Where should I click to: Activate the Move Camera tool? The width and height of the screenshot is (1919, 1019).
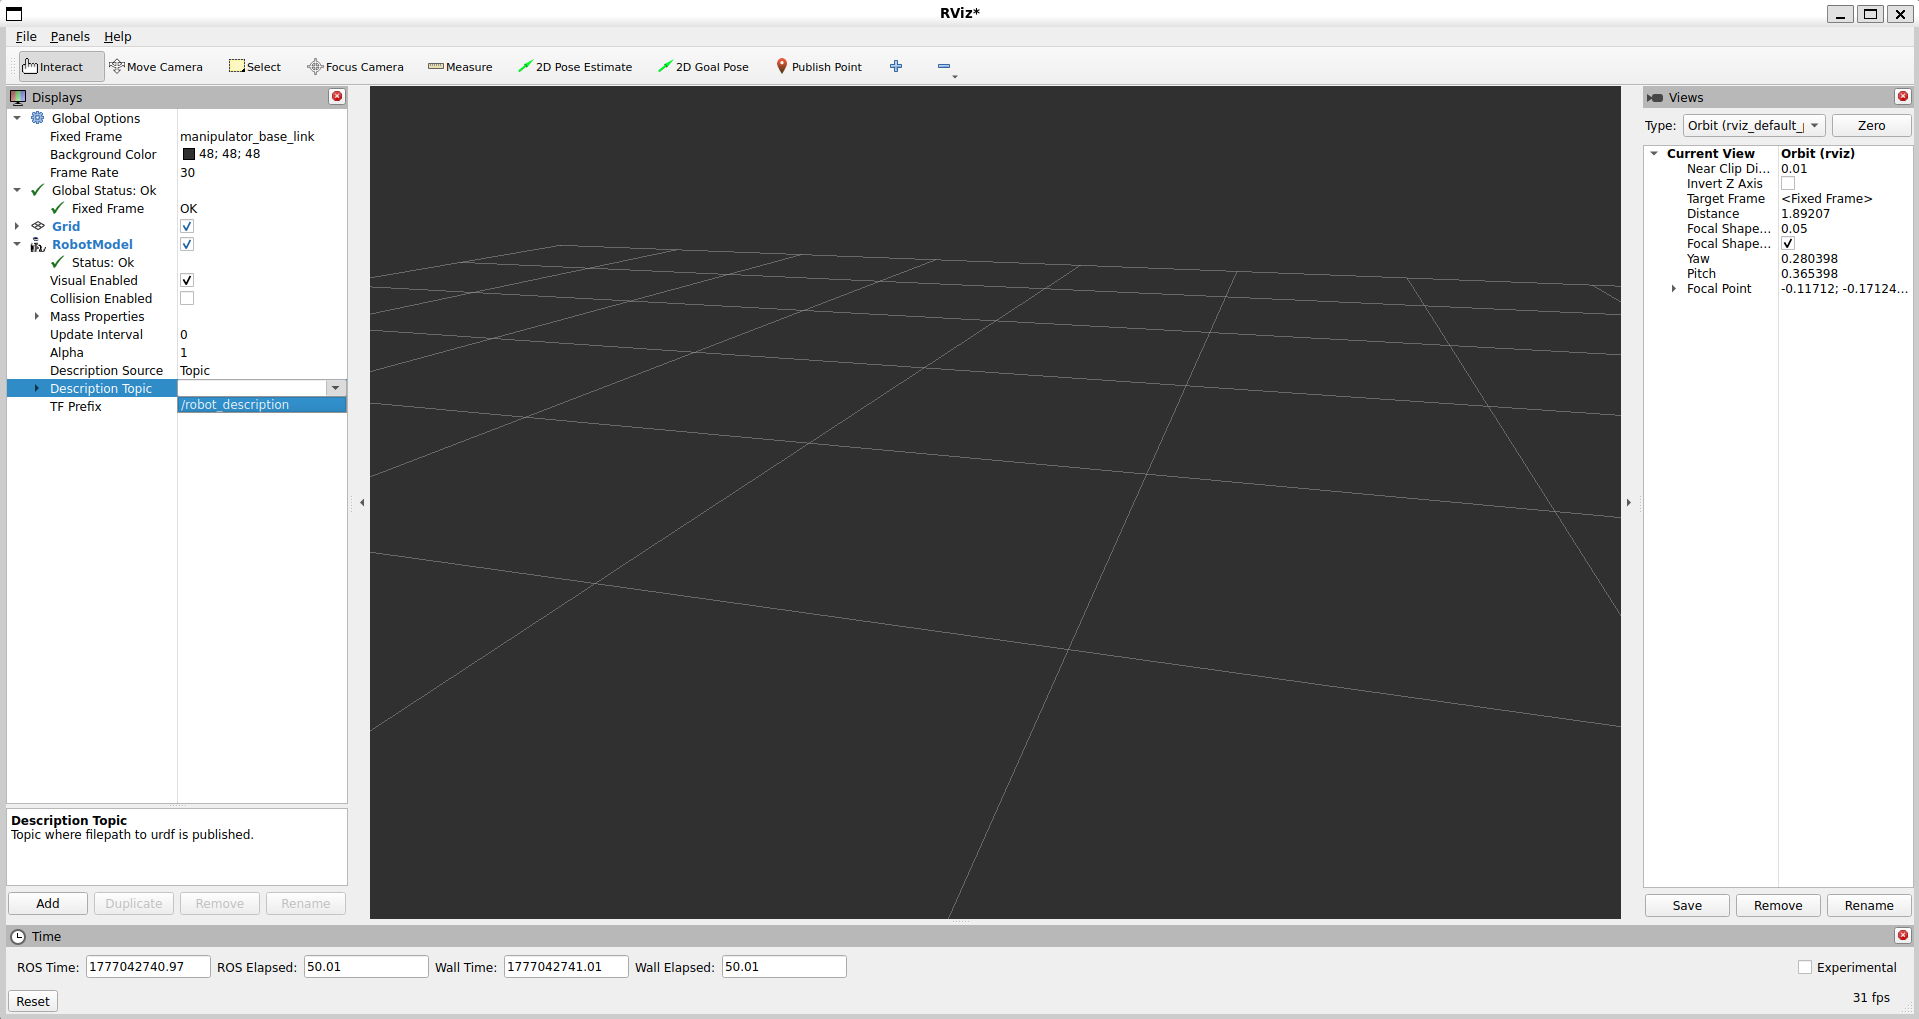coord(156,67)
